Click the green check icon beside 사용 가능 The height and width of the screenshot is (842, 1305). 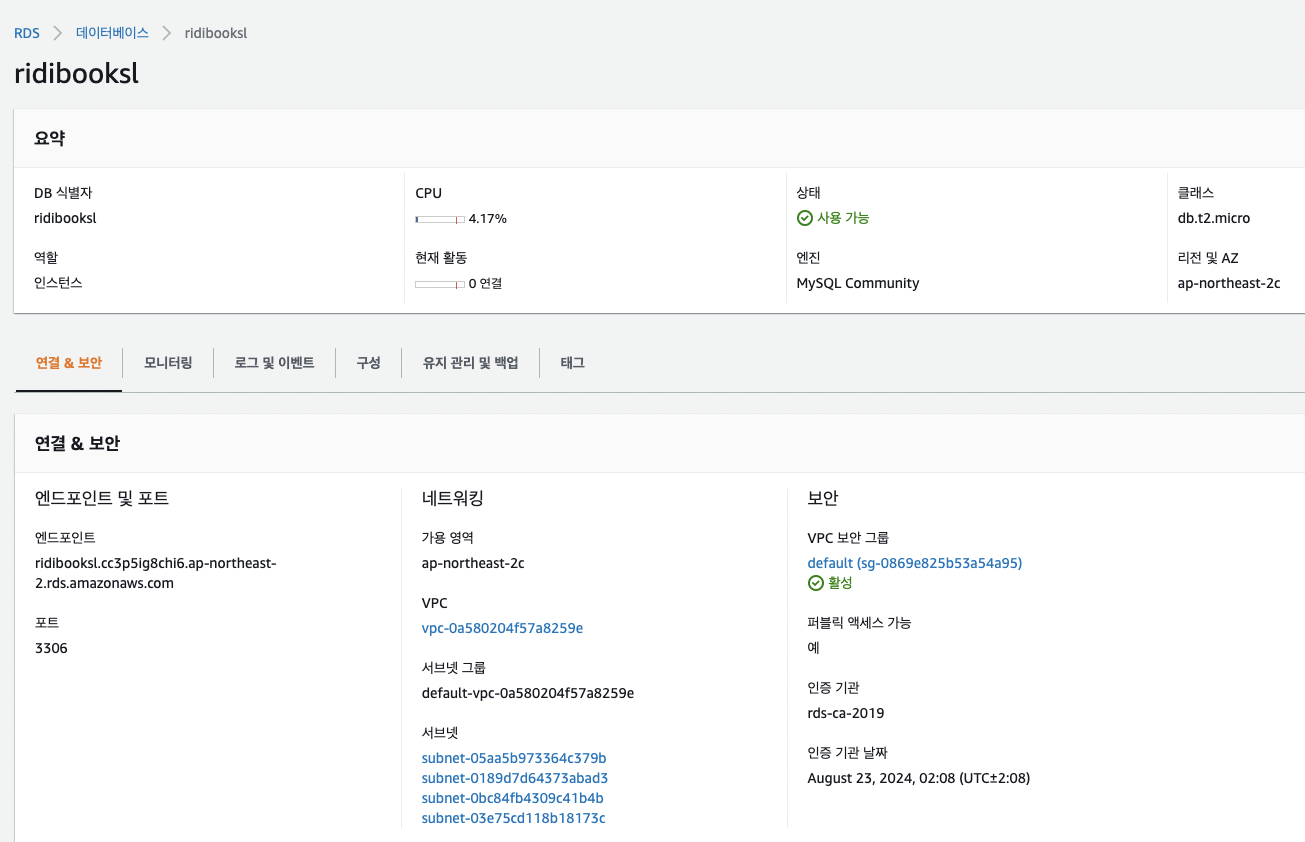[x=805, y=218]
